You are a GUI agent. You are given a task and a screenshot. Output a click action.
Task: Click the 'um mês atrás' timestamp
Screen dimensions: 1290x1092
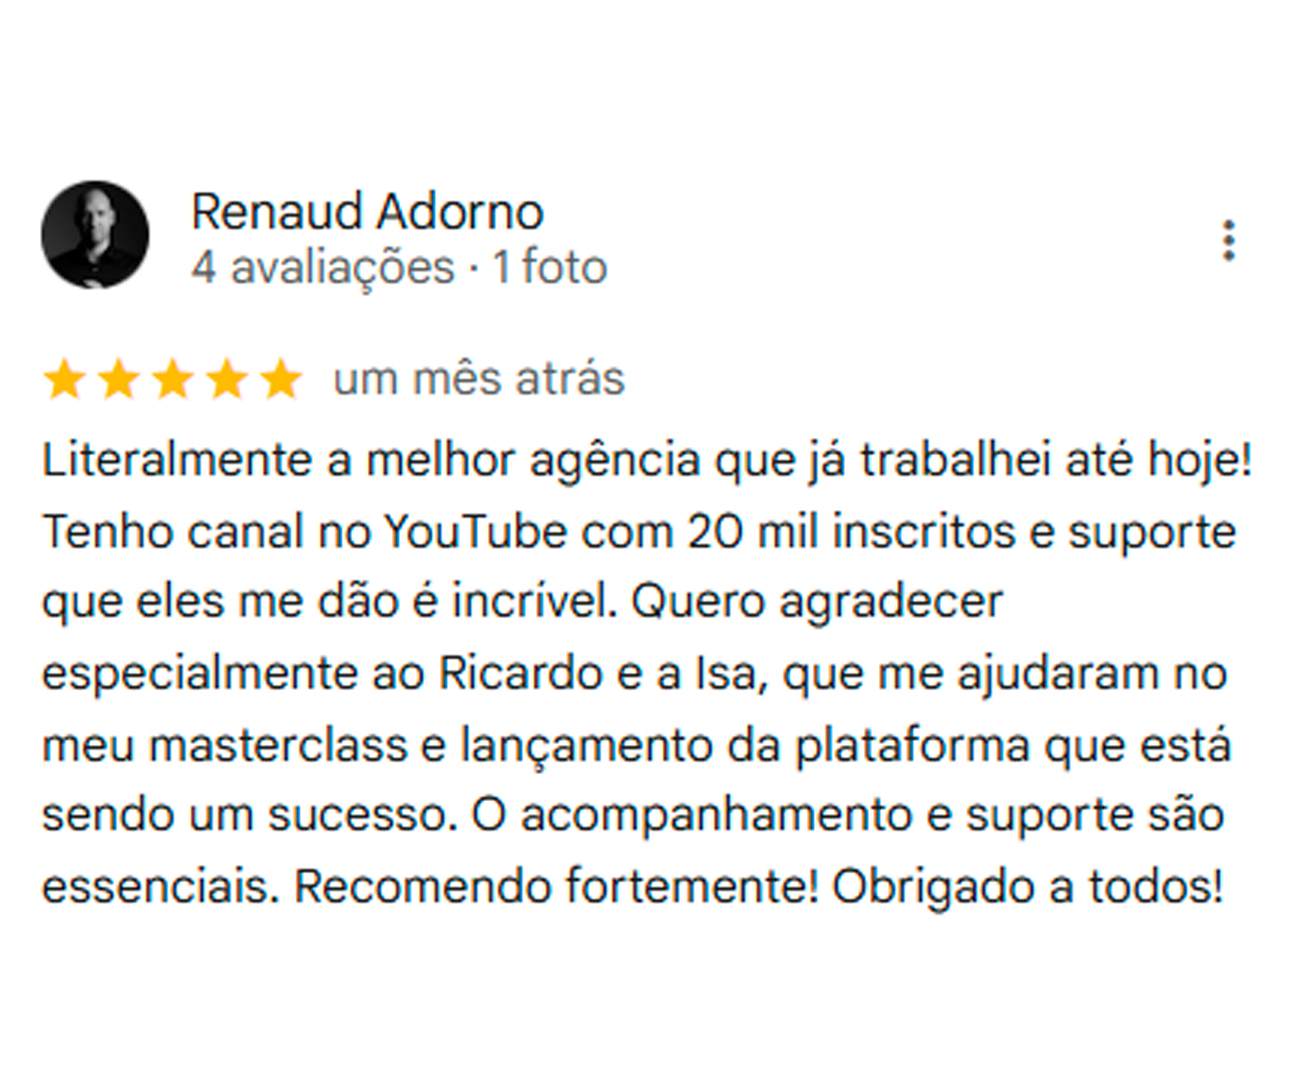pyautogui.click(x=479, y=379)
